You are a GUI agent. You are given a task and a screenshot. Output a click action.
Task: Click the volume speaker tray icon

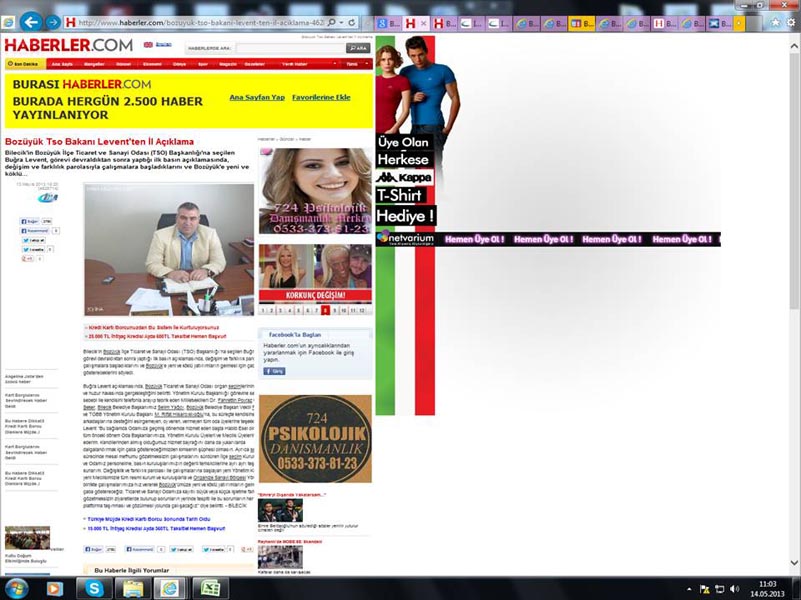coord(736,589)
